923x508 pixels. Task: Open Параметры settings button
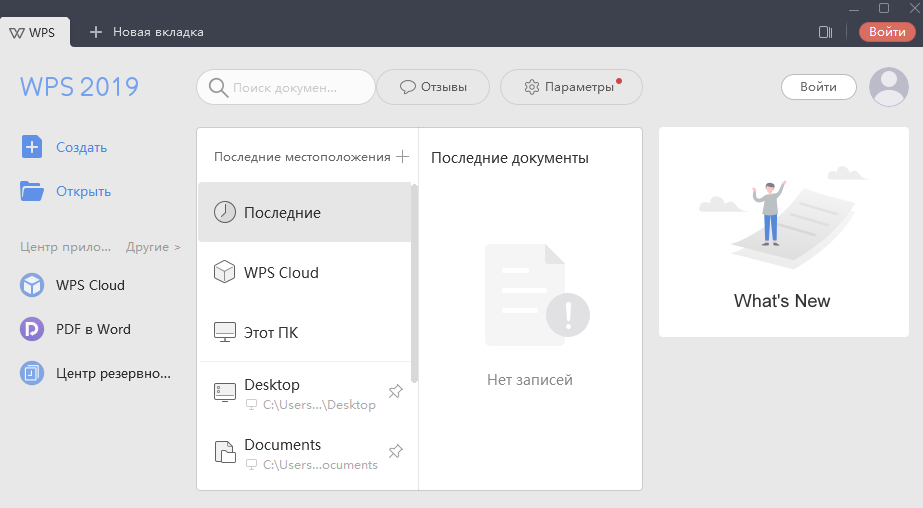coord(570,87)
